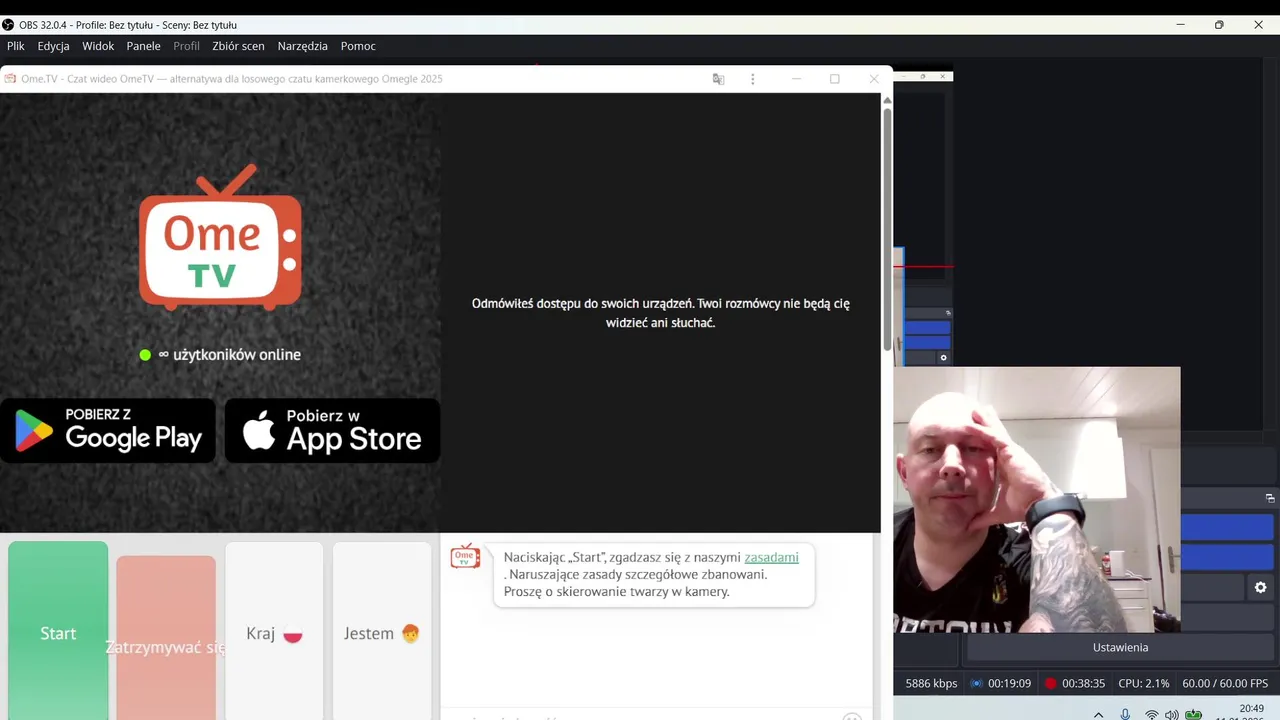Click the webcam preview in OBS
The height and width of the screenshot is (720, 1280).
tap(1037, 499)
